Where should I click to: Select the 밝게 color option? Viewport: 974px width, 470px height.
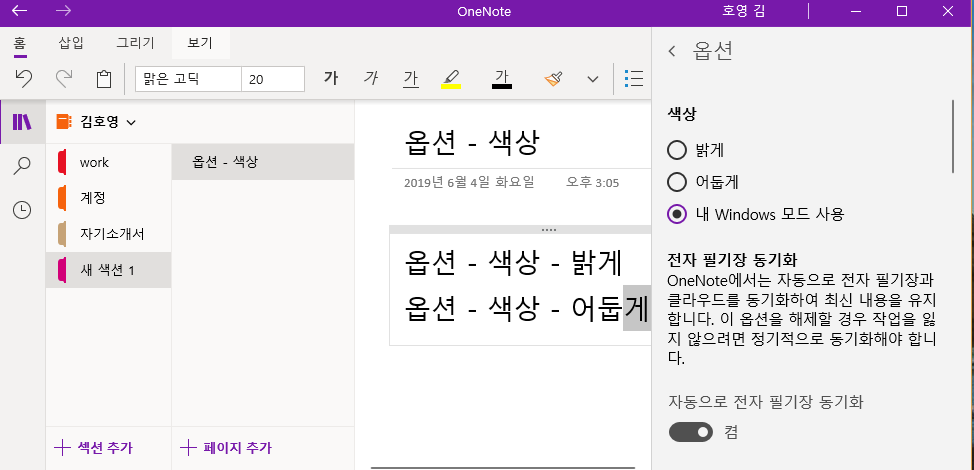[x=676, y=150]
